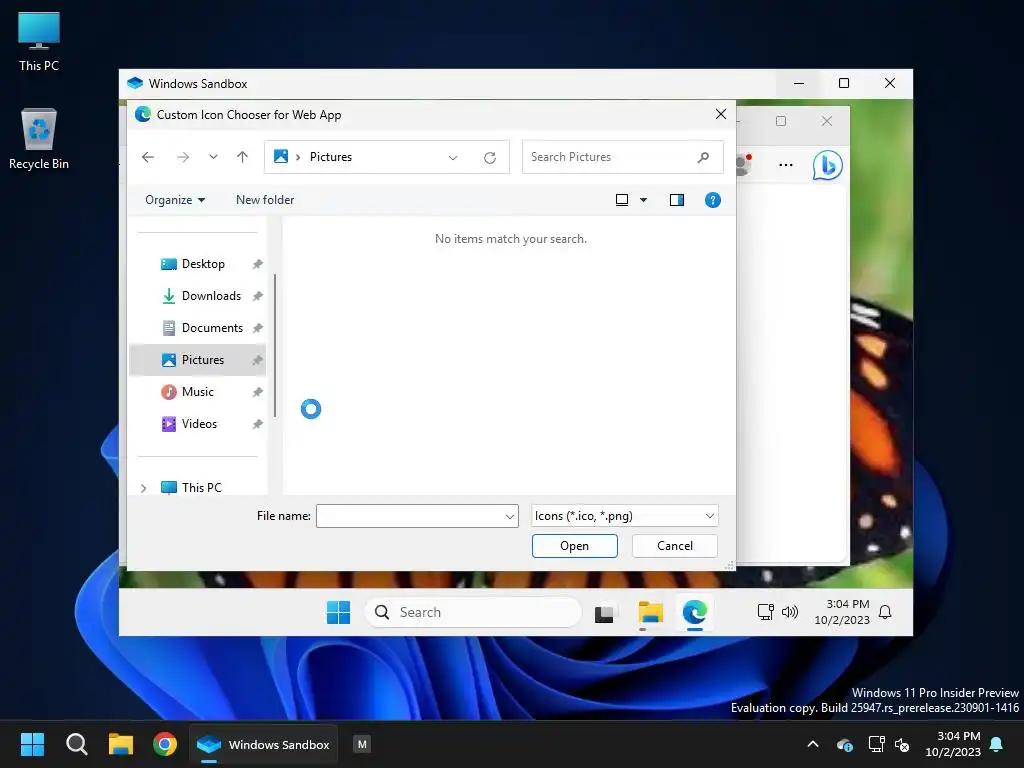This screenshot has height=768, width=1024.
Task: Create a New folder
Action: coord(264,200)
